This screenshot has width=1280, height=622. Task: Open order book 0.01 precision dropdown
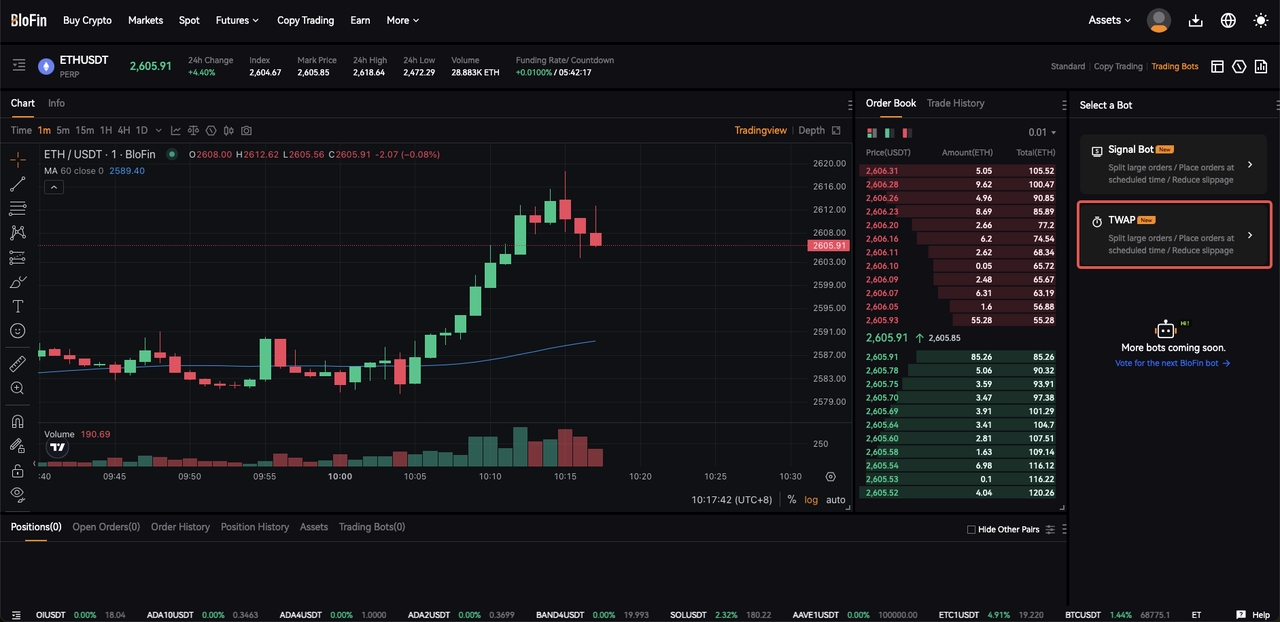click(1042, 132)
